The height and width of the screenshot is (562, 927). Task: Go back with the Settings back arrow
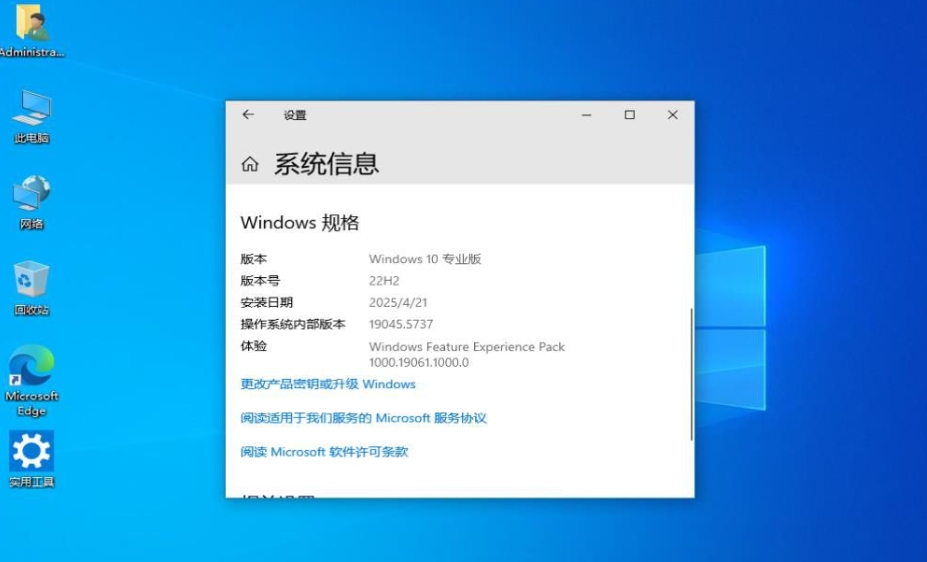248,115
